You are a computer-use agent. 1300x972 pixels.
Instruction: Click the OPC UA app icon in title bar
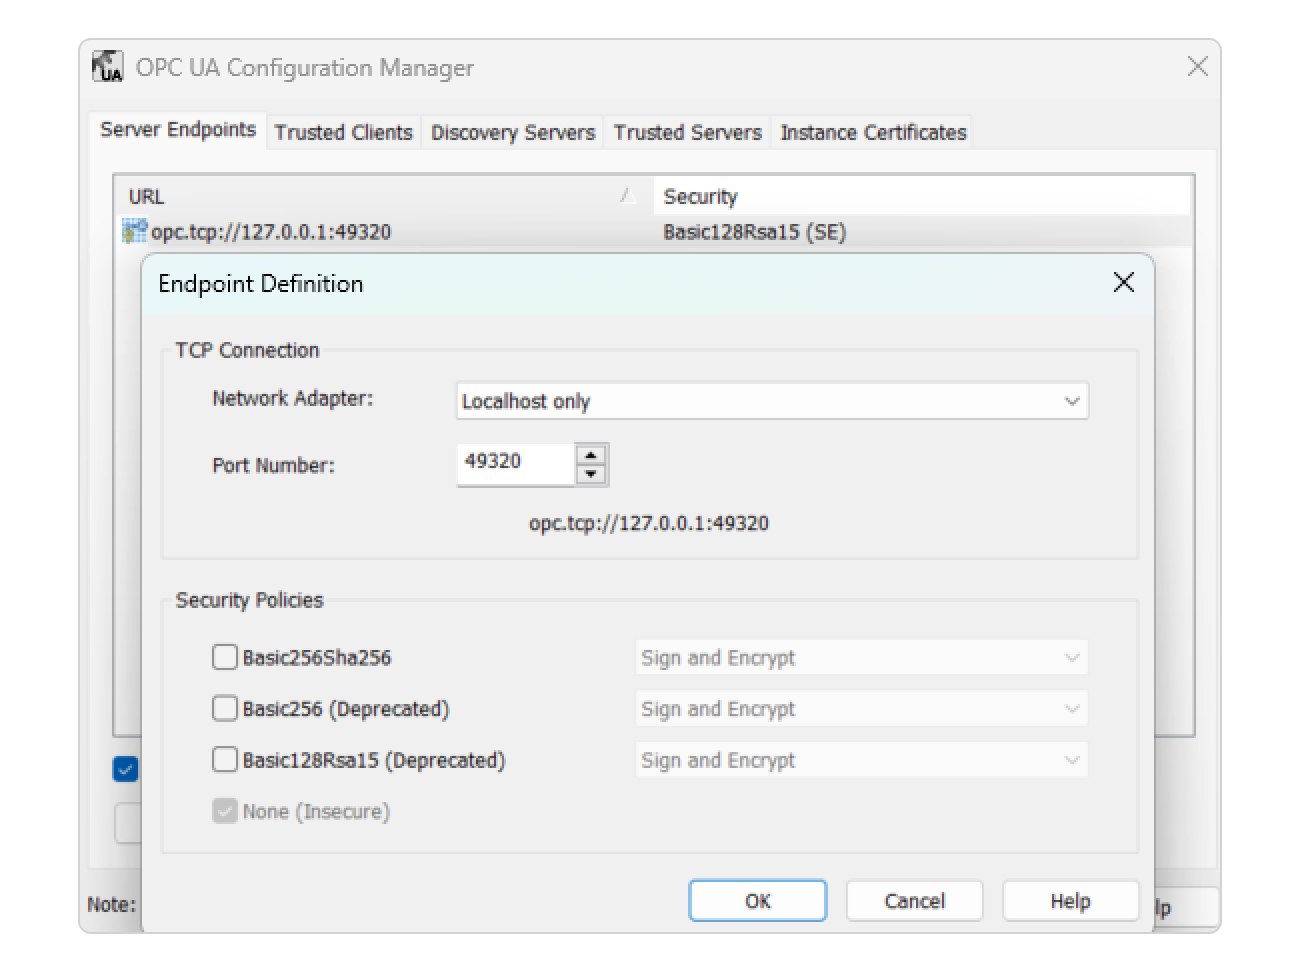pyautogui.click(x=107, y=67)
